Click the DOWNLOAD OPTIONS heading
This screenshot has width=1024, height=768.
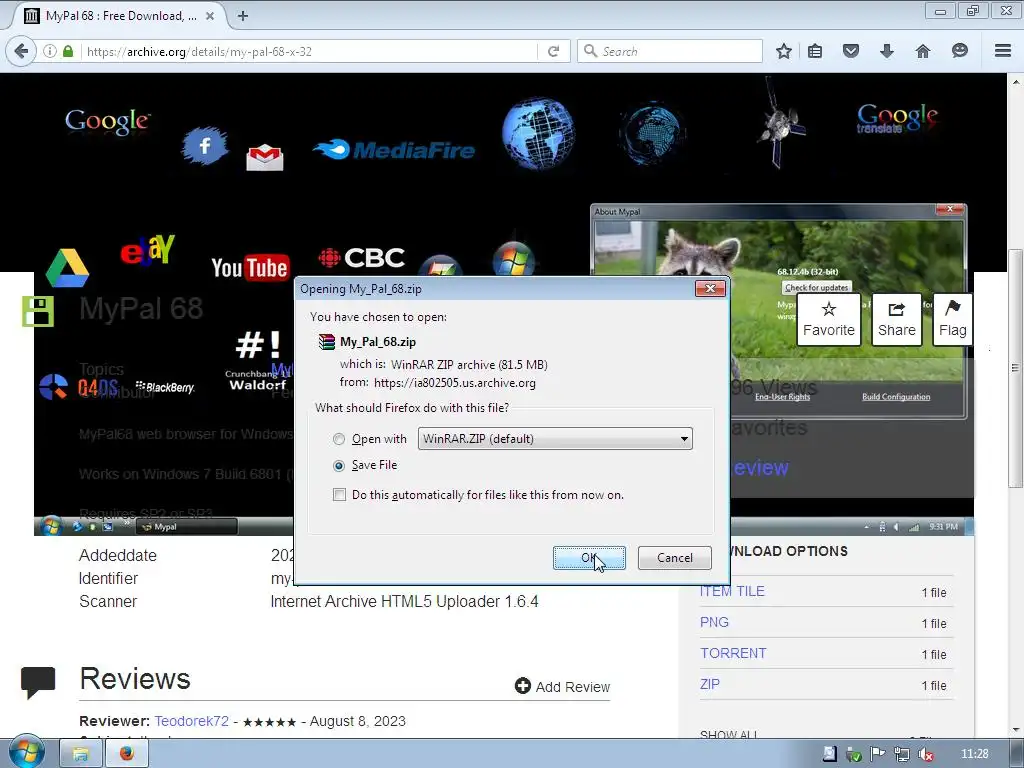tap(789, 551)
